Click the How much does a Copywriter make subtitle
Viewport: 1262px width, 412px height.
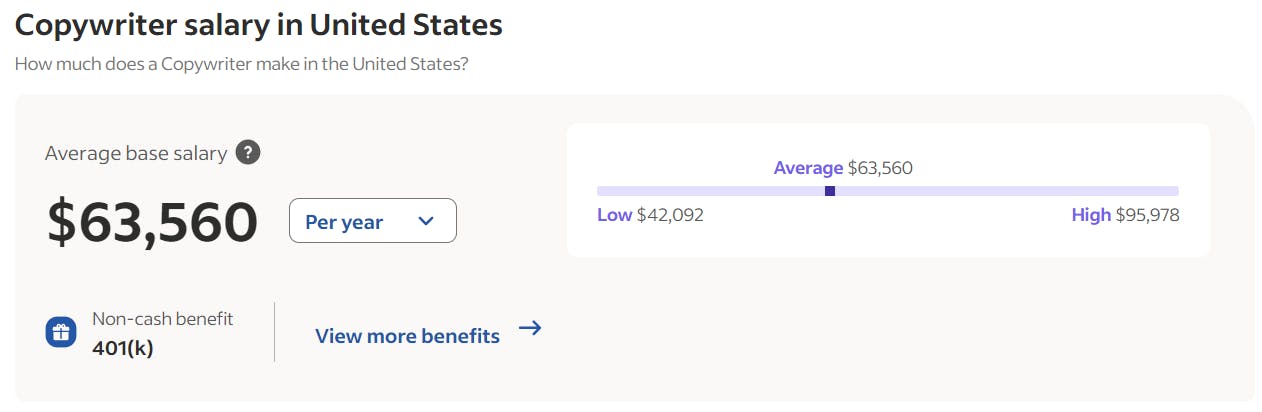coord(242,64)
